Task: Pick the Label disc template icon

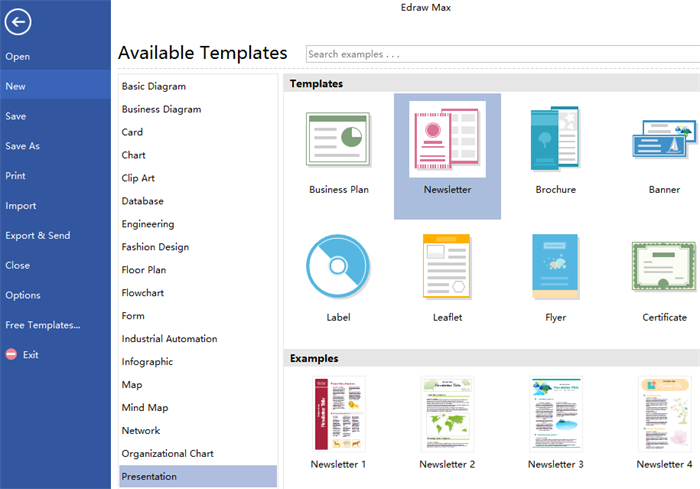Action: (338, 266)
